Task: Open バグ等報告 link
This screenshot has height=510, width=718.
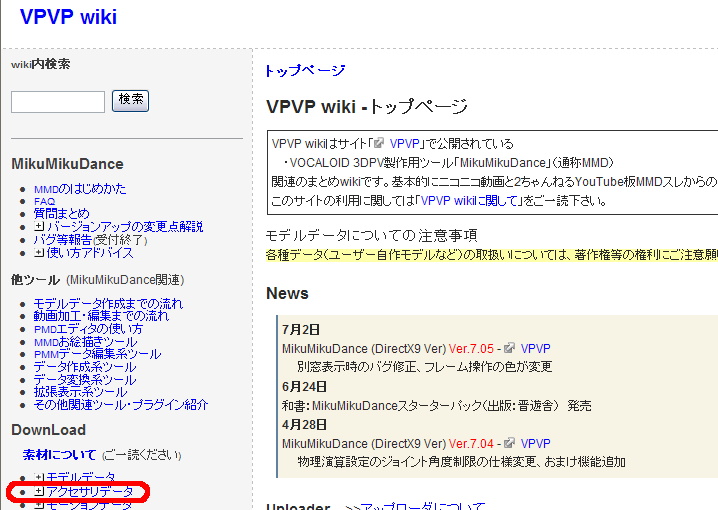Action: (63, 240)
